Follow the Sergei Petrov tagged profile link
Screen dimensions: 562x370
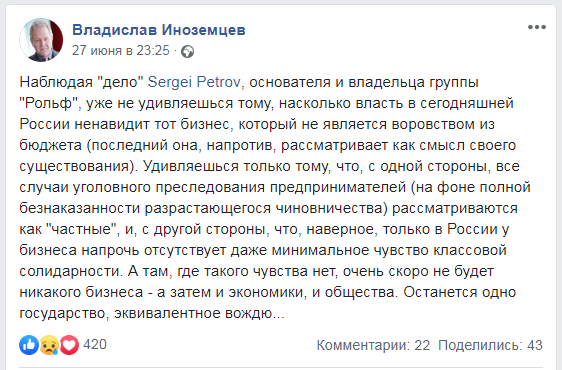[194, 82]
